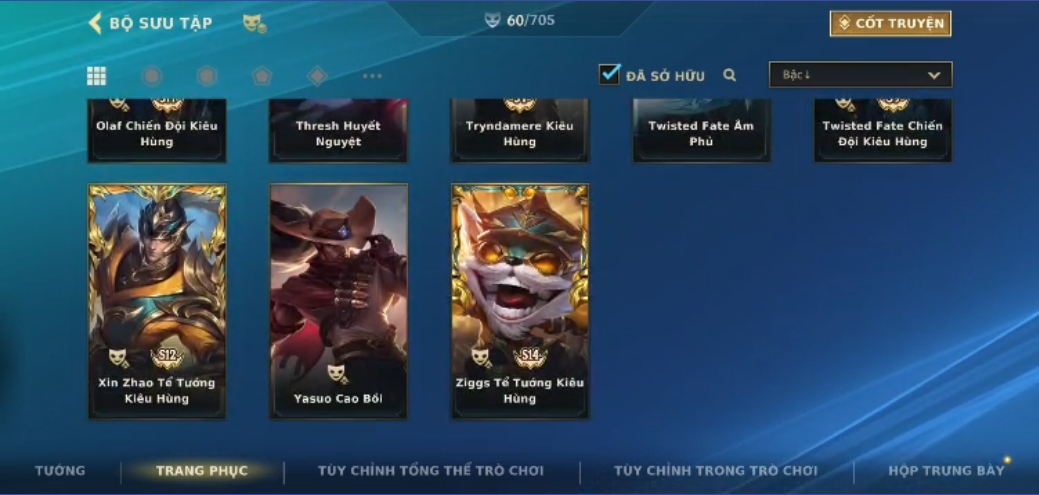Open the skin search magnifier
This screenshot has width=1039, height=495.
pos(730,76)
